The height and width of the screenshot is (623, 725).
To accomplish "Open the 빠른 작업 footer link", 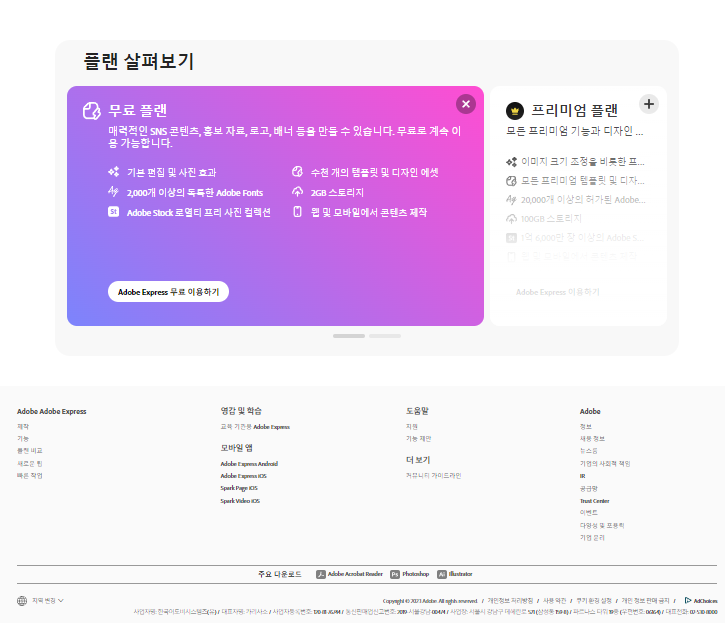I will 30,475.
